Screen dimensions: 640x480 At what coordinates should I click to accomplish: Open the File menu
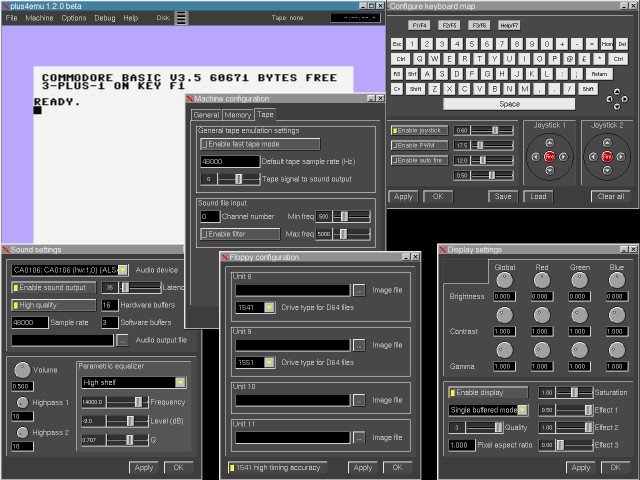11,18
